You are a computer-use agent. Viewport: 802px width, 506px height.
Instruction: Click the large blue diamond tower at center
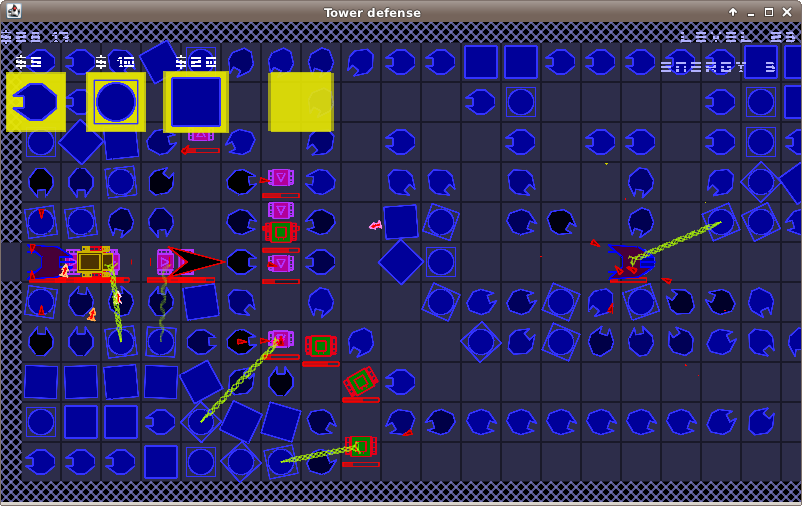(x=401, y=262)
